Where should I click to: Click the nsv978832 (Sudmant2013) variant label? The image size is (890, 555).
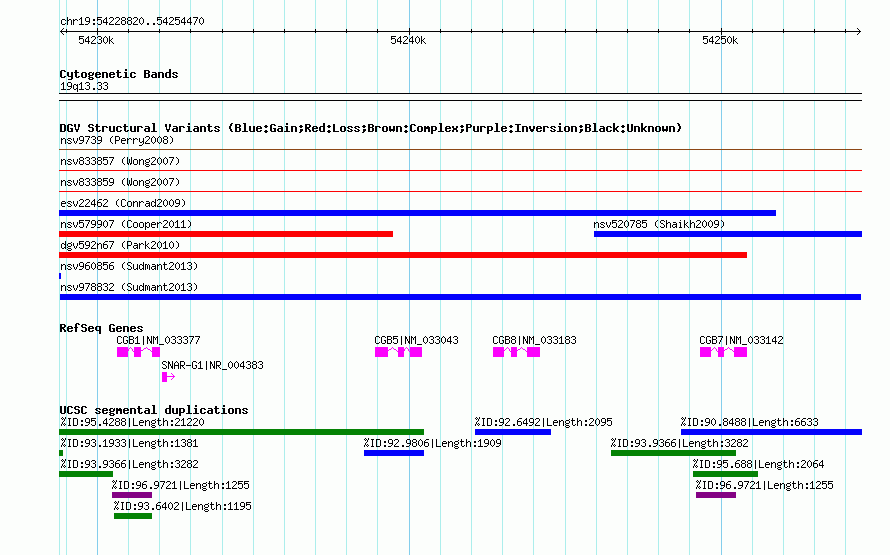pyautogui.click(x=129, y=287)
